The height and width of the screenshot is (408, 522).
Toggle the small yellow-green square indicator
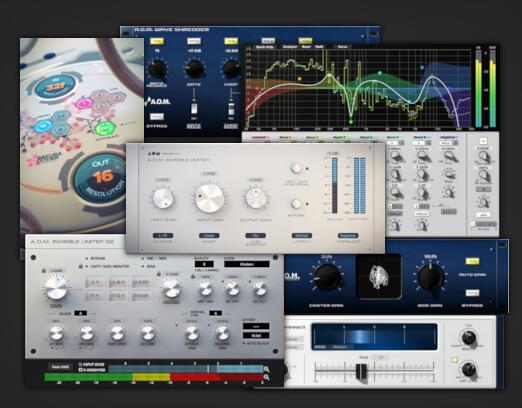pos(454,360)
